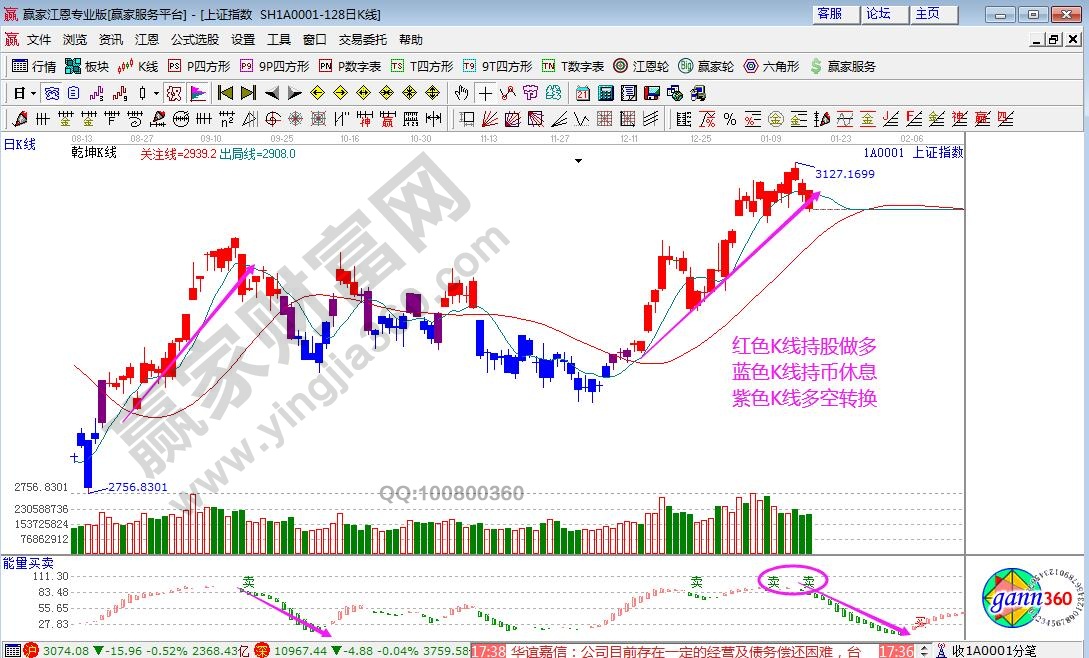Image resolution: width=1089 pixels, height=658 pixels.
Task: Toggle the percent line drawing tool
Action: pos(729,119)
